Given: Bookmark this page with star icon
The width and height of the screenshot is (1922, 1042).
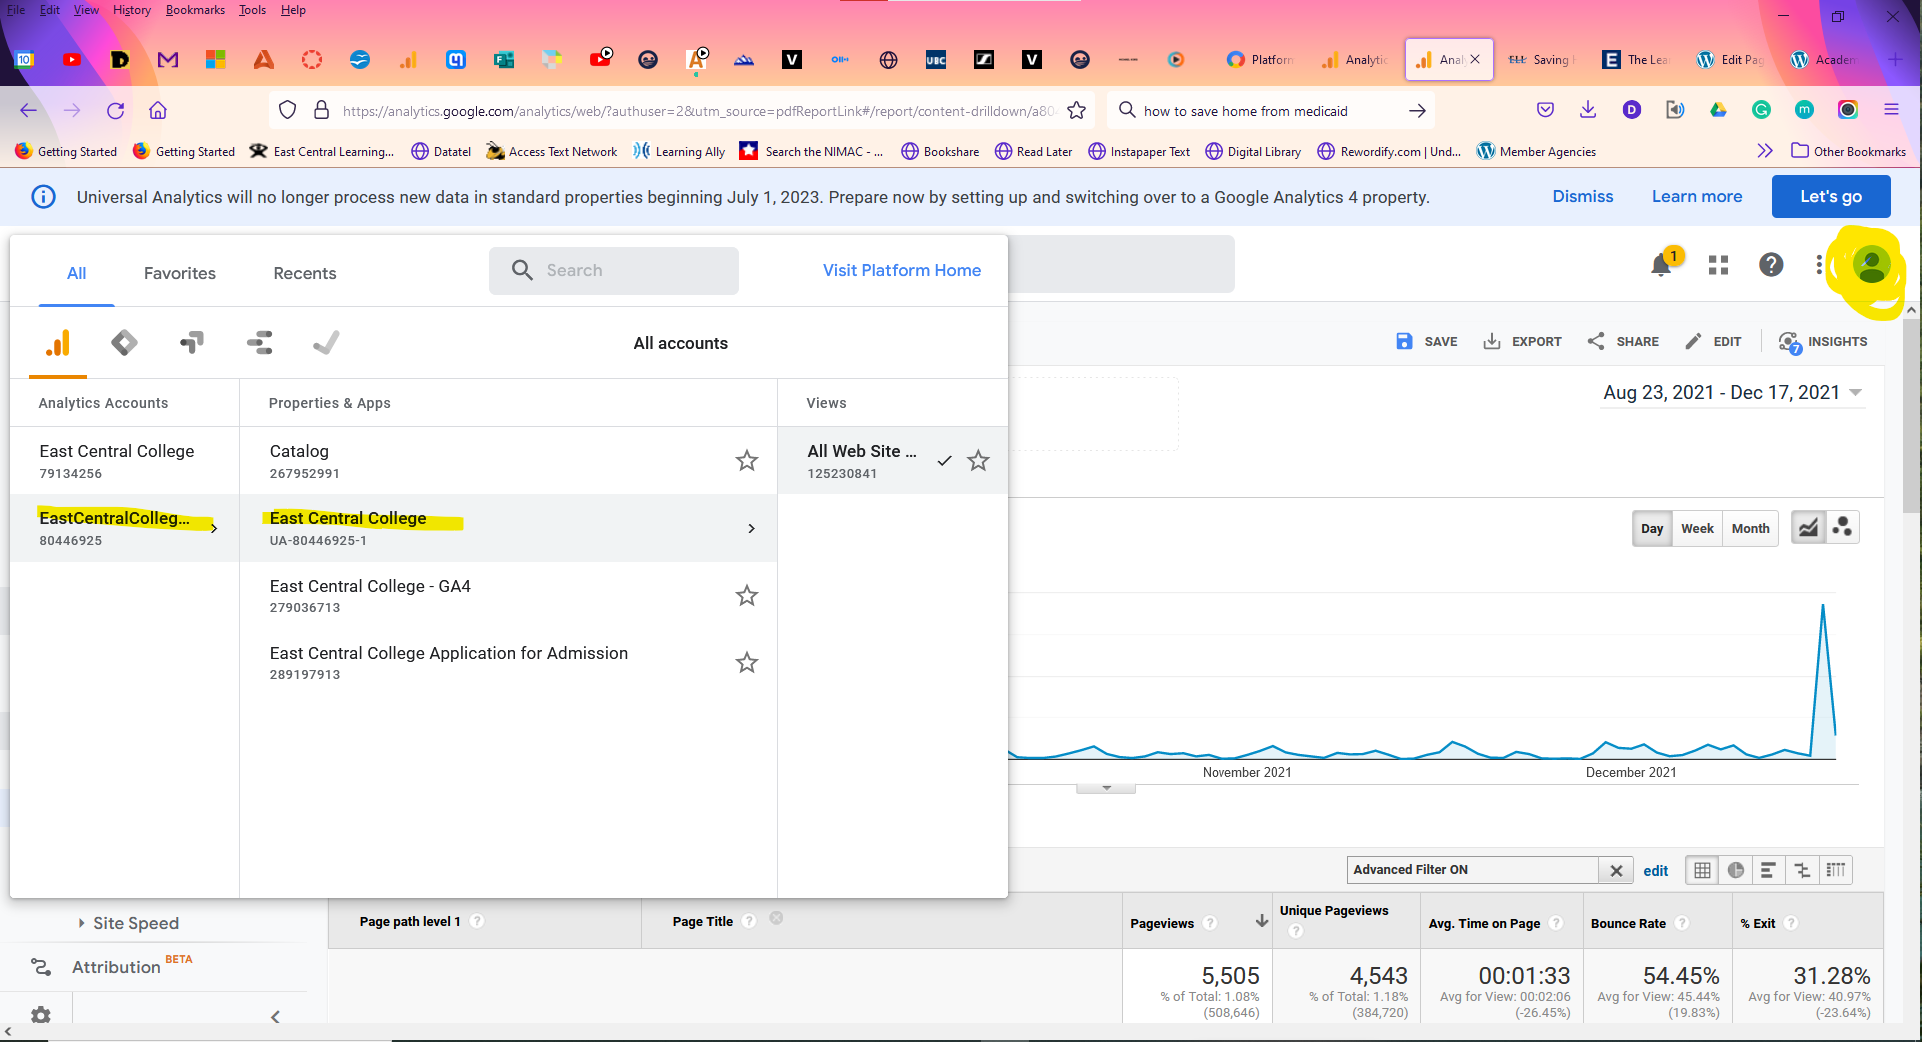Looking at the screenshot, I should [x=1077, y=110].
